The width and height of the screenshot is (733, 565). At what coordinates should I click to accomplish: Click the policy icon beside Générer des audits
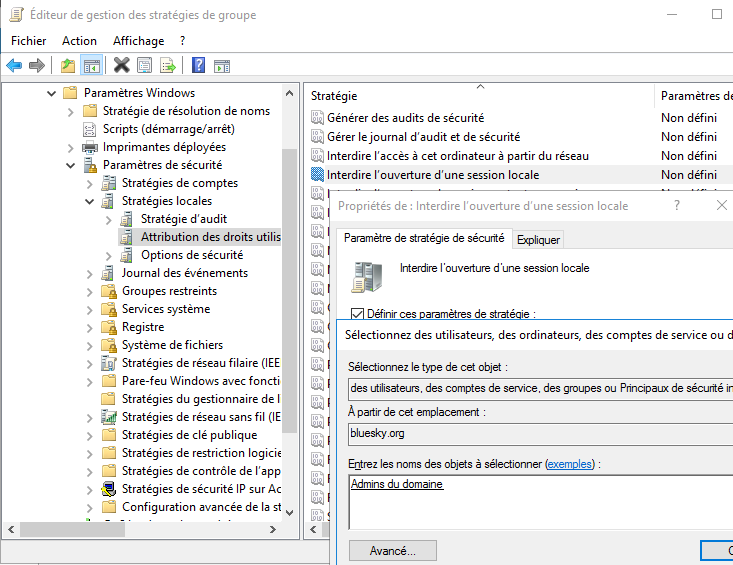coord(317,118)
